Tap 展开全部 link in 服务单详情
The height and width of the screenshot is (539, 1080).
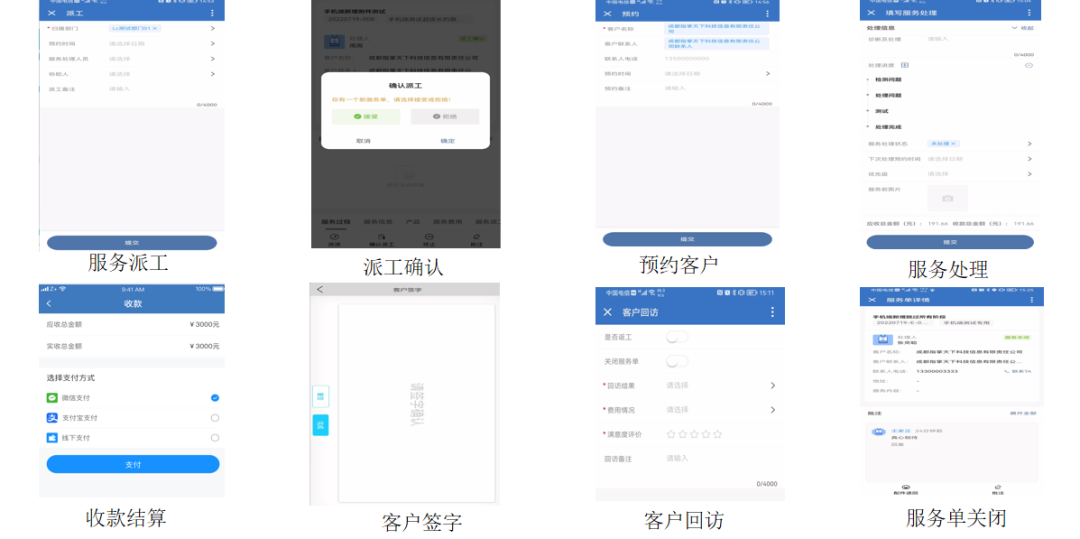pyautogui.click(x=1023, y=414)
